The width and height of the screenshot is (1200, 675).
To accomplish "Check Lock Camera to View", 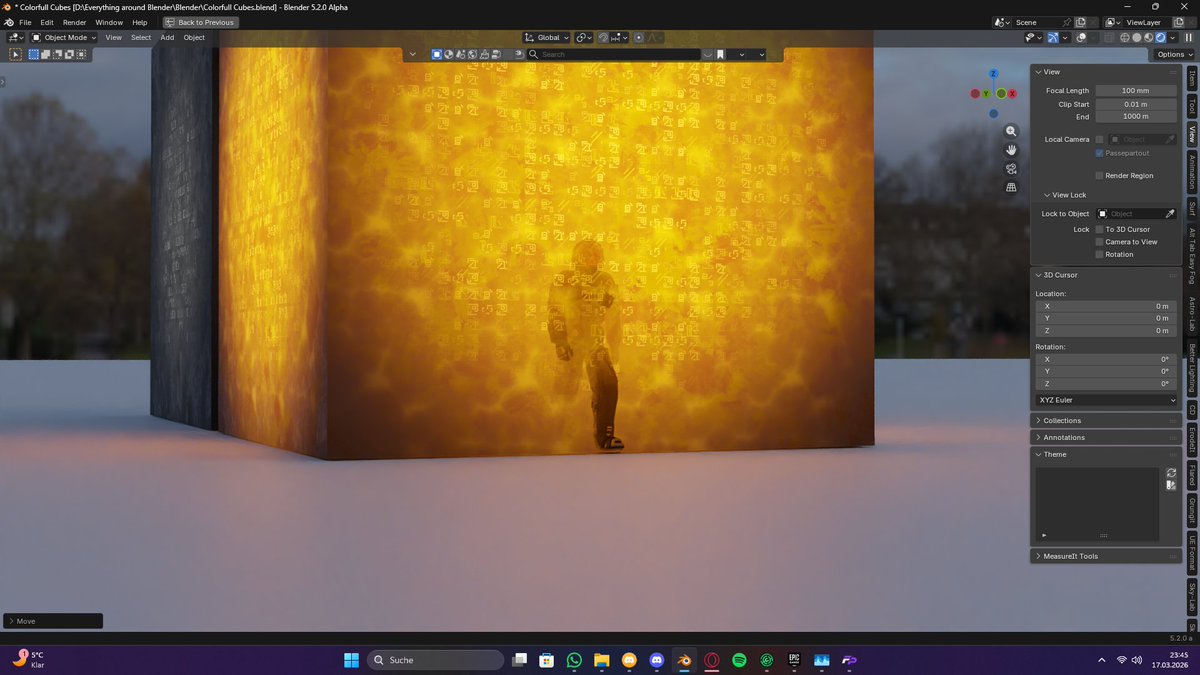I will [x=1099, y=242].
